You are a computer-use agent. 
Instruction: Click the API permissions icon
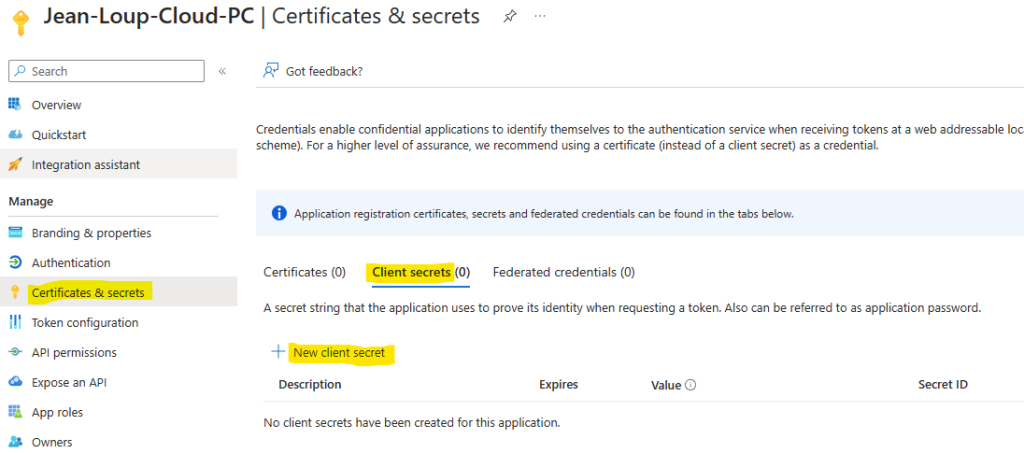click(x=15, y=352)
